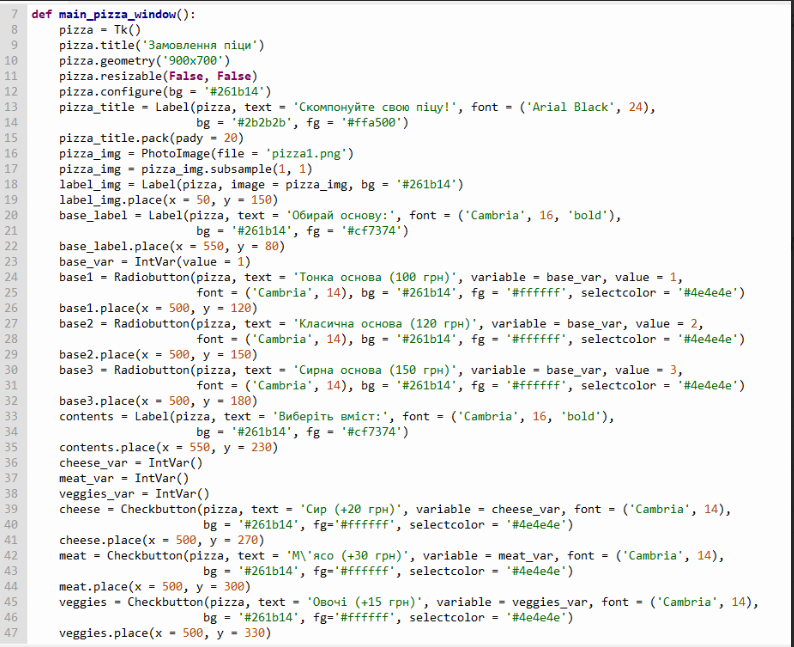Click the 'М\'ясо (+30 грн)' string
The width and height of the screenshot is (794, 647).
(347, 556)
